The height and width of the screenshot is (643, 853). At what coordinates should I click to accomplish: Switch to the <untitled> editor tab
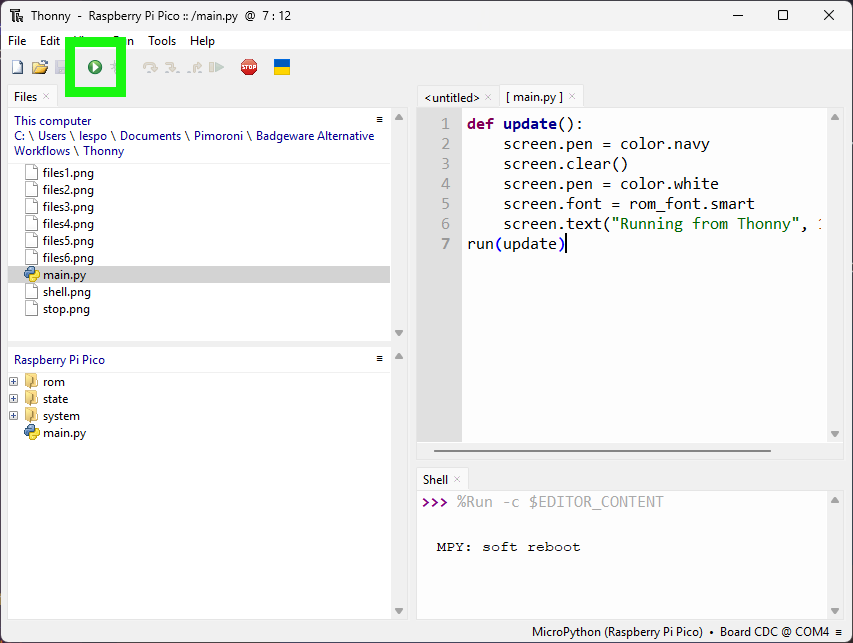[452, 97]
